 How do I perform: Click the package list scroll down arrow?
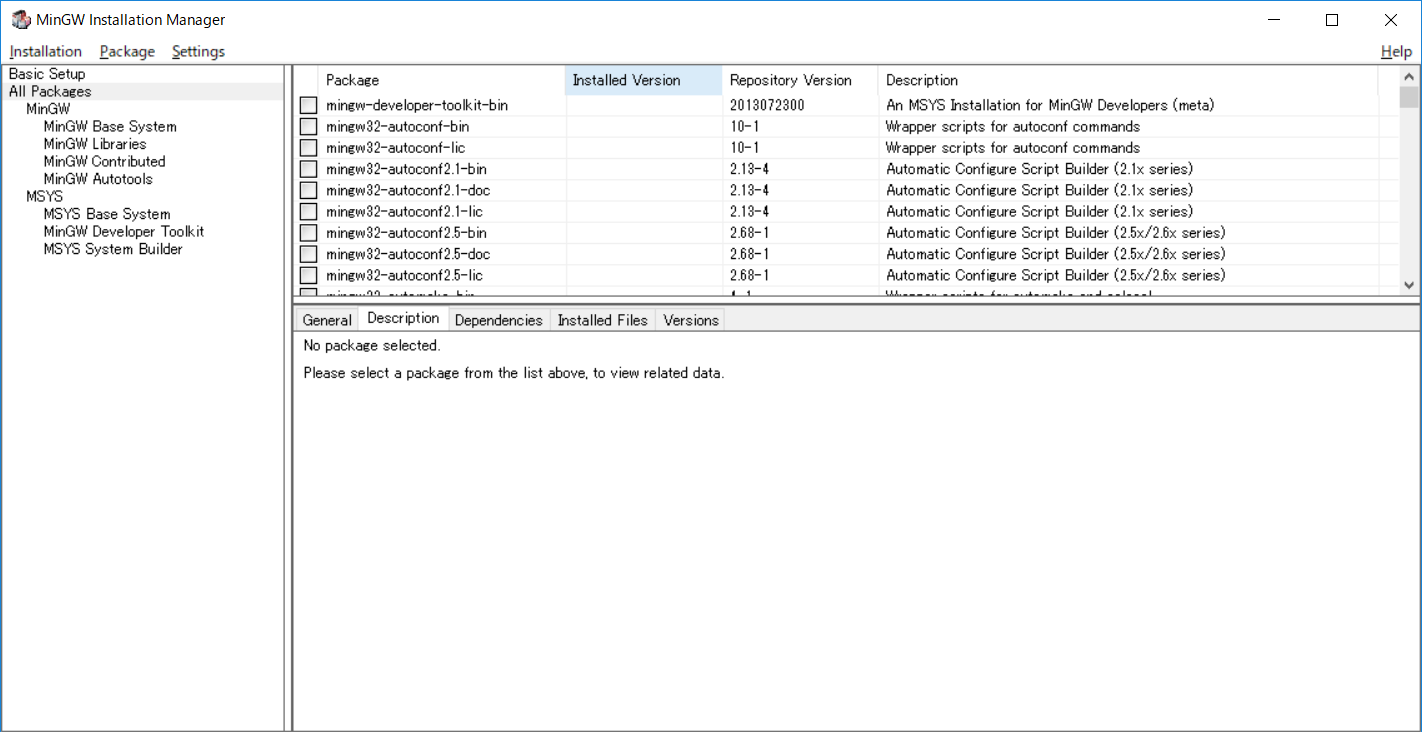pos(1409,285)
